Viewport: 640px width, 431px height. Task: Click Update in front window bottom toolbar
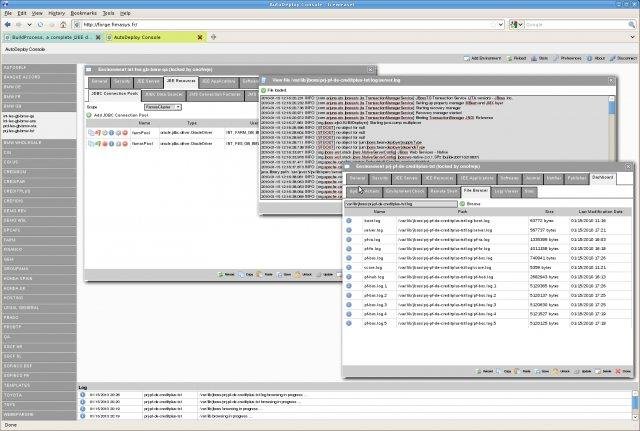click(x=583, y=371)
